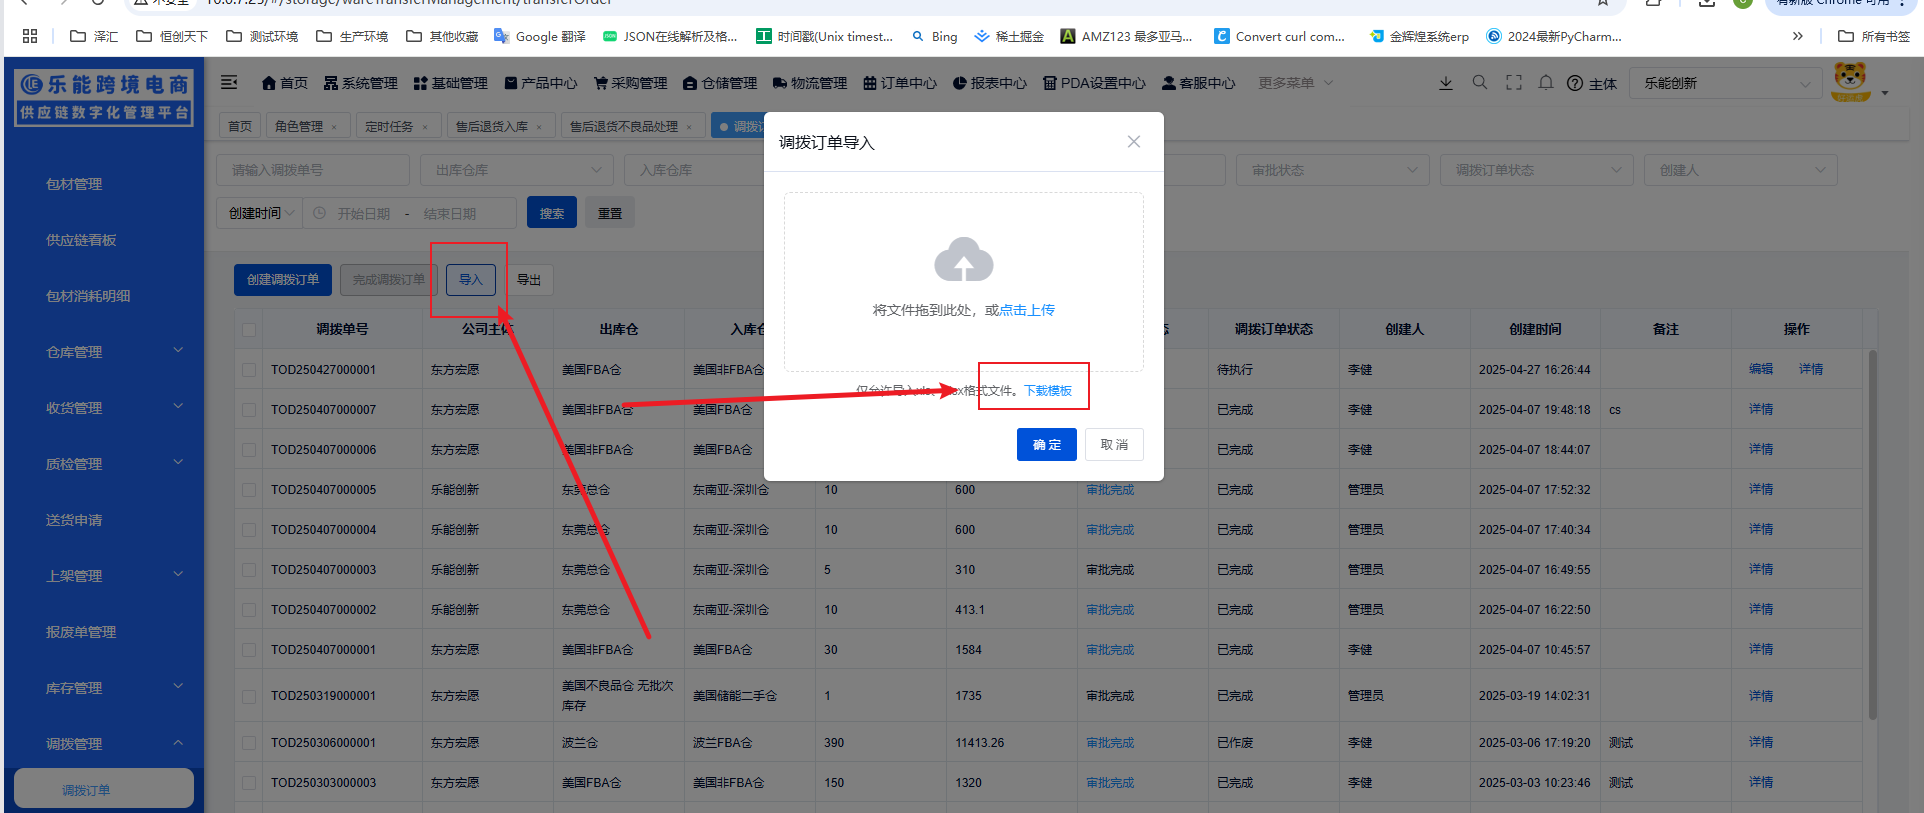Toggle fullscreen mode icon
Viewport: 1924px width, 813px height.
click(x=1513, y=83)
